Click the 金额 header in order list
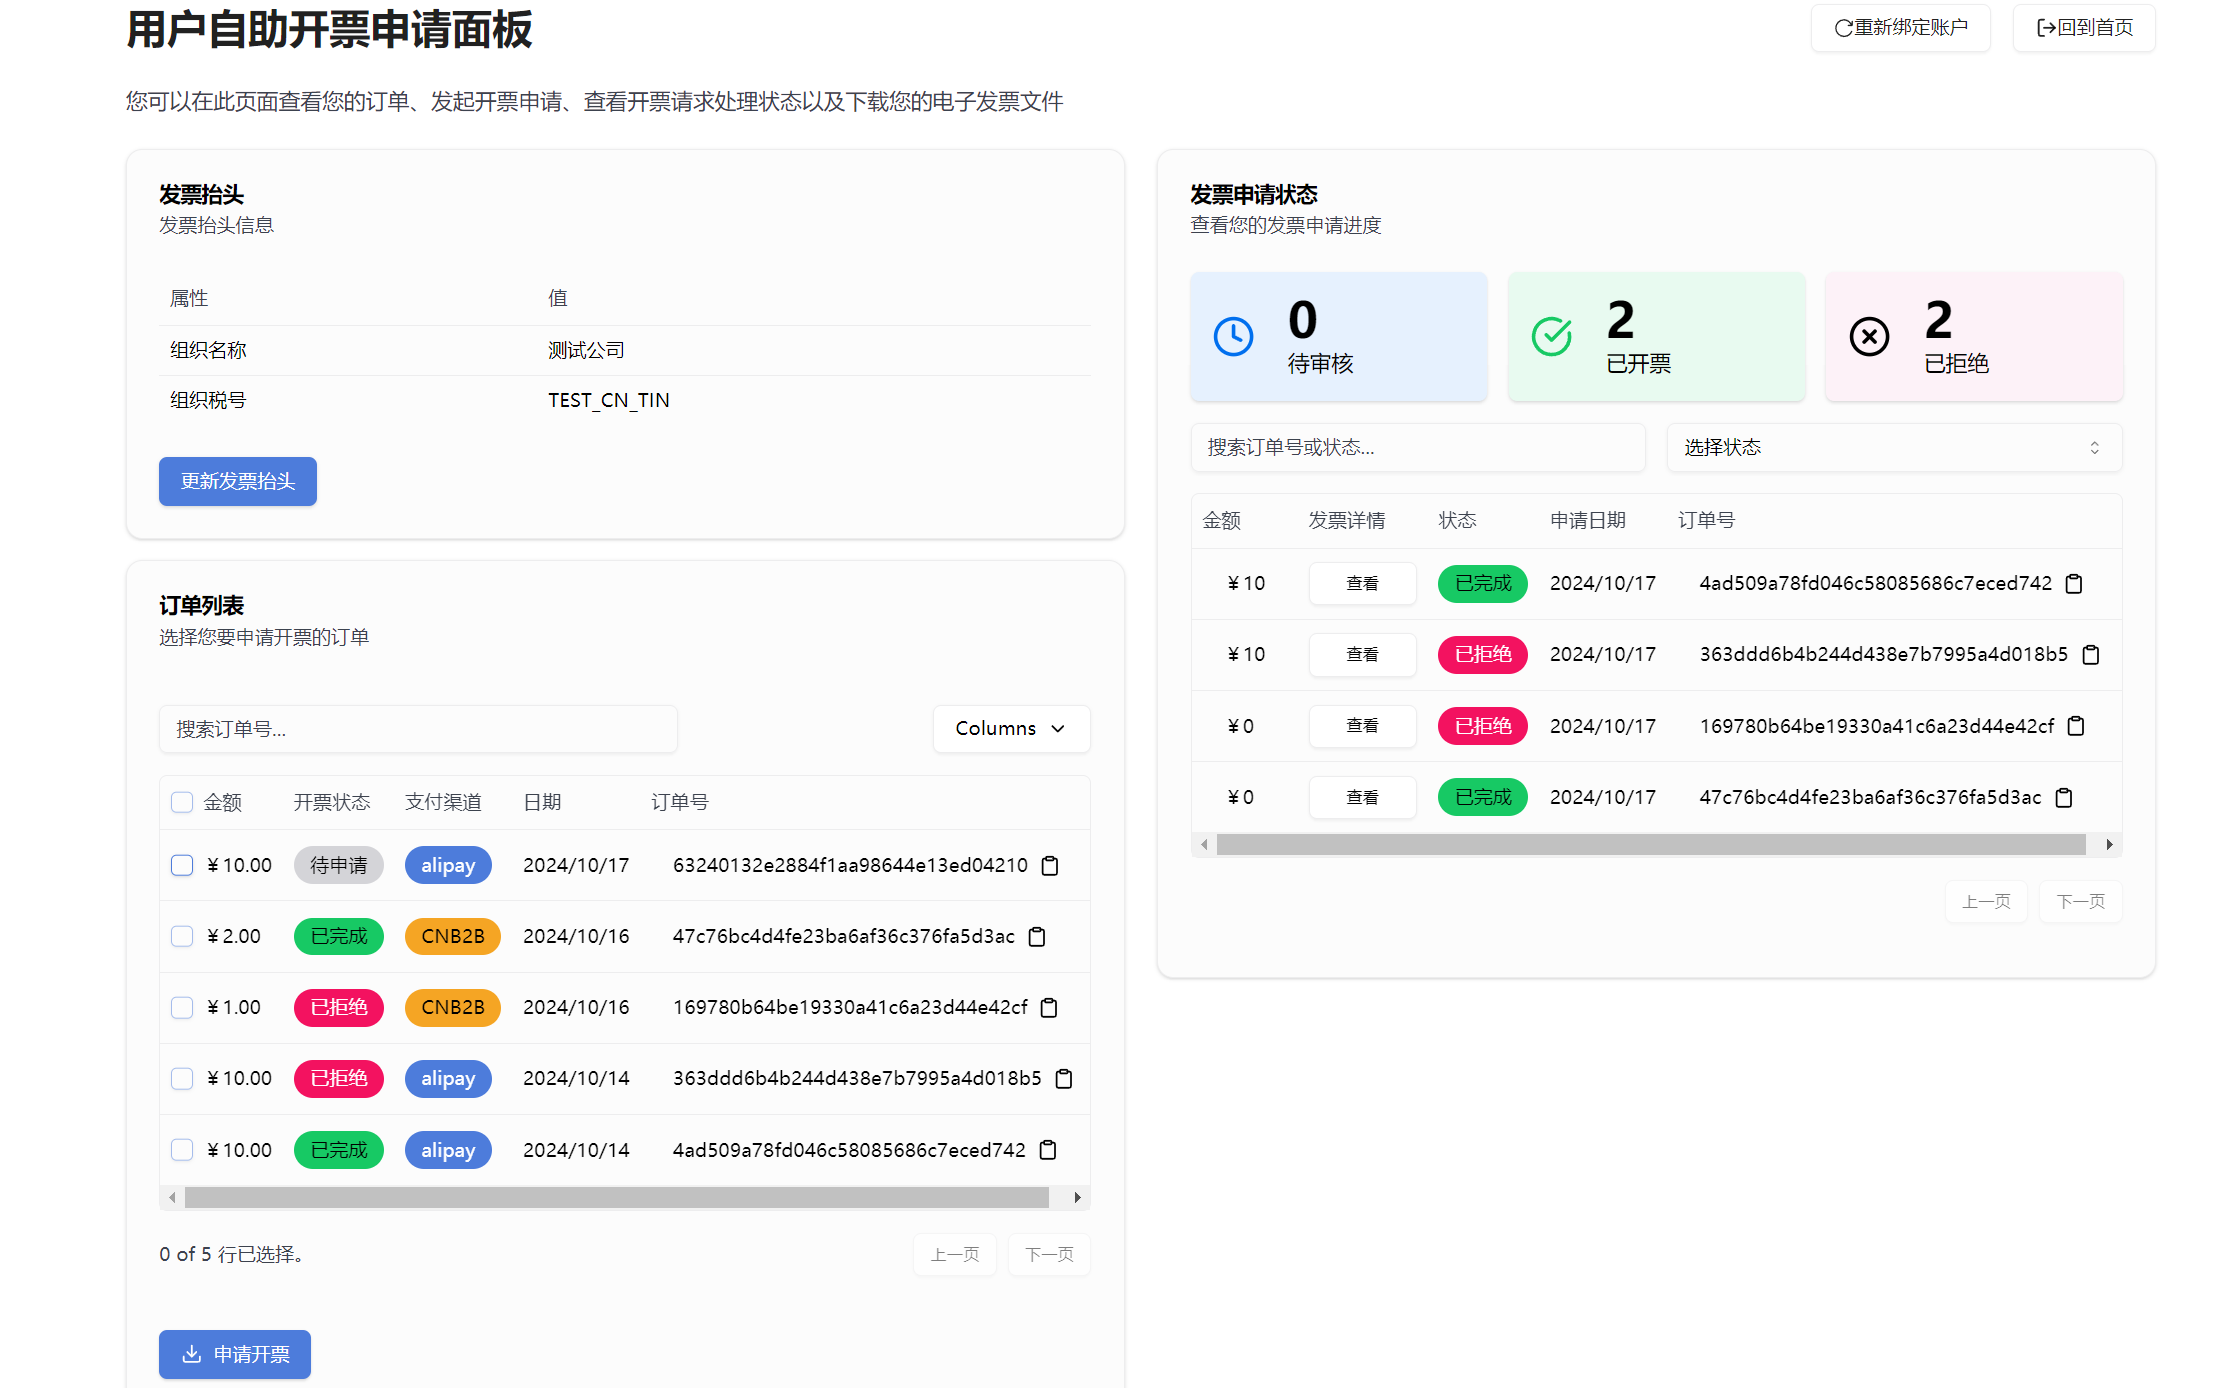The height and width of the screenshot is (1388, 2232). (x=223, y=802)
